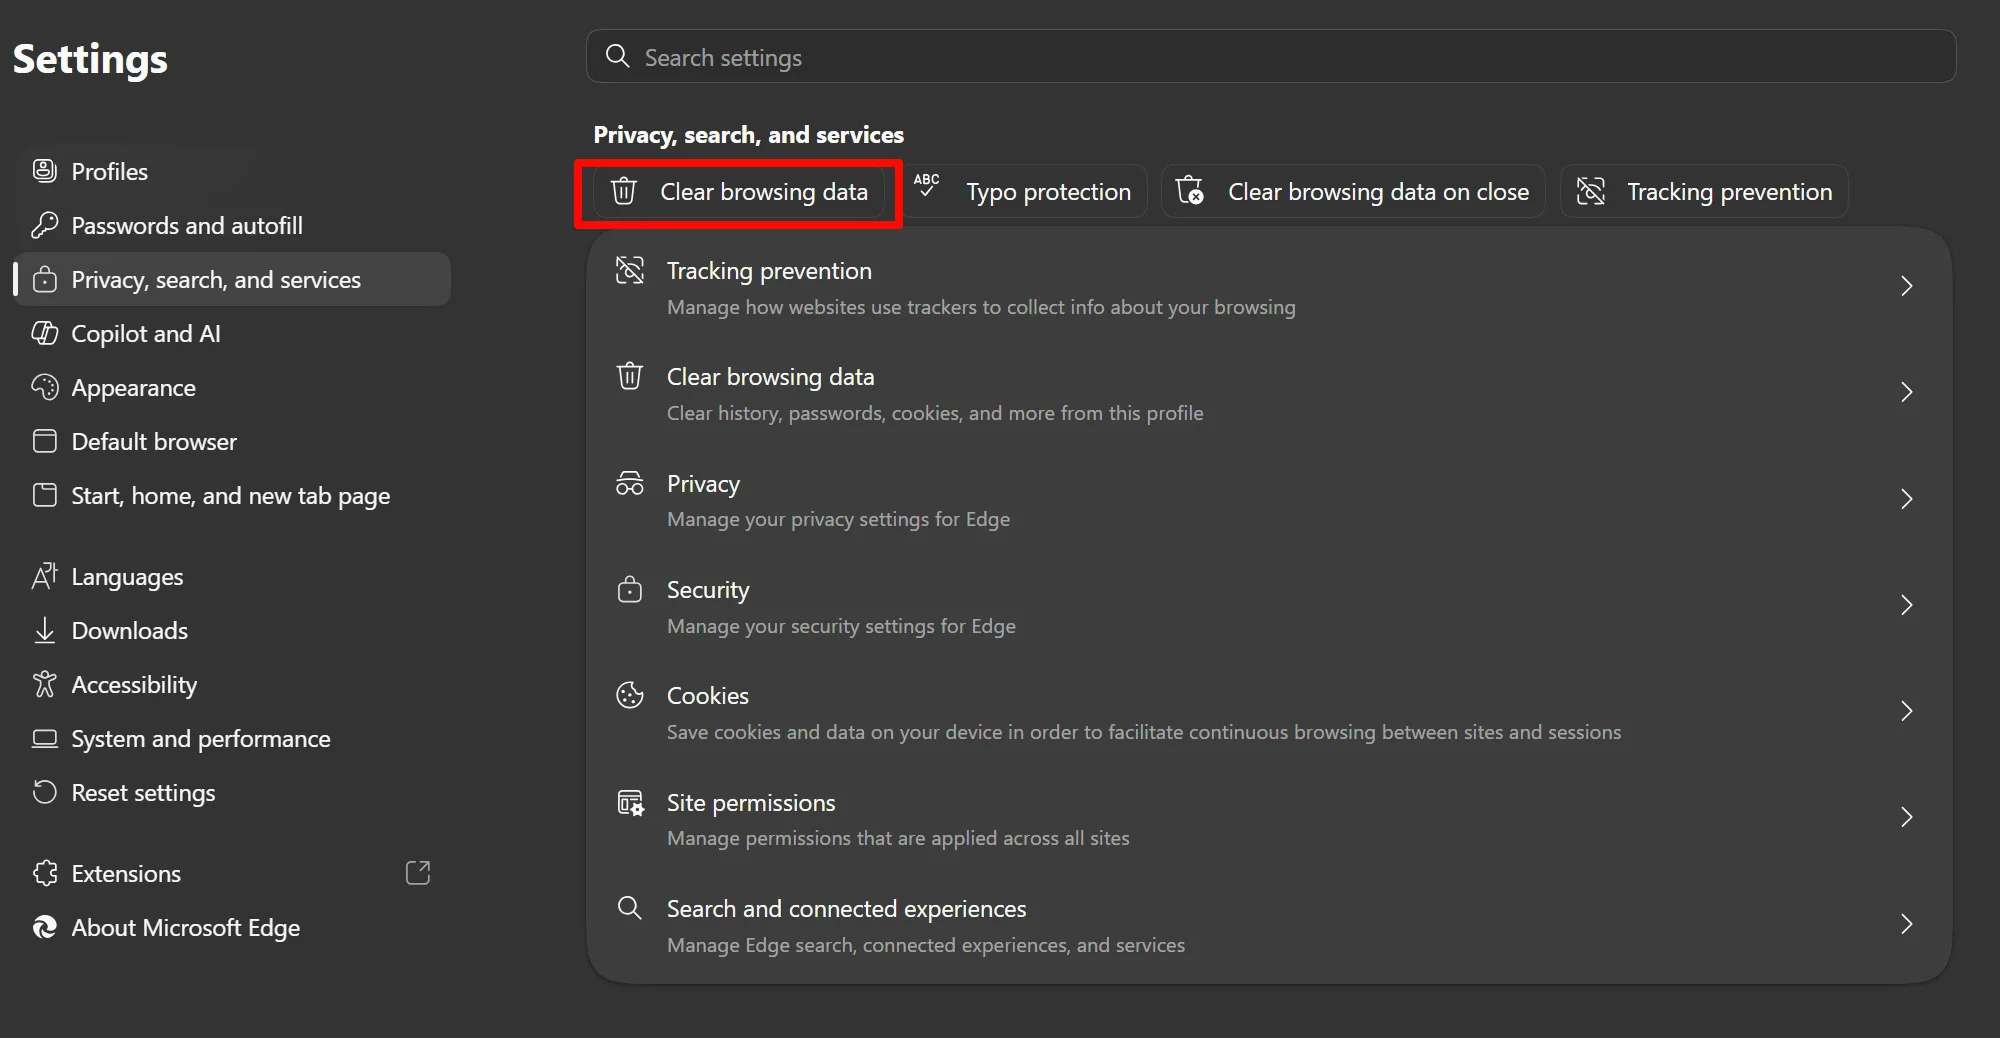This screenshot has width=2000, height=1038.
Task: Click the Privacy spy glasses icon in the list
Action: tap(630, 483)
